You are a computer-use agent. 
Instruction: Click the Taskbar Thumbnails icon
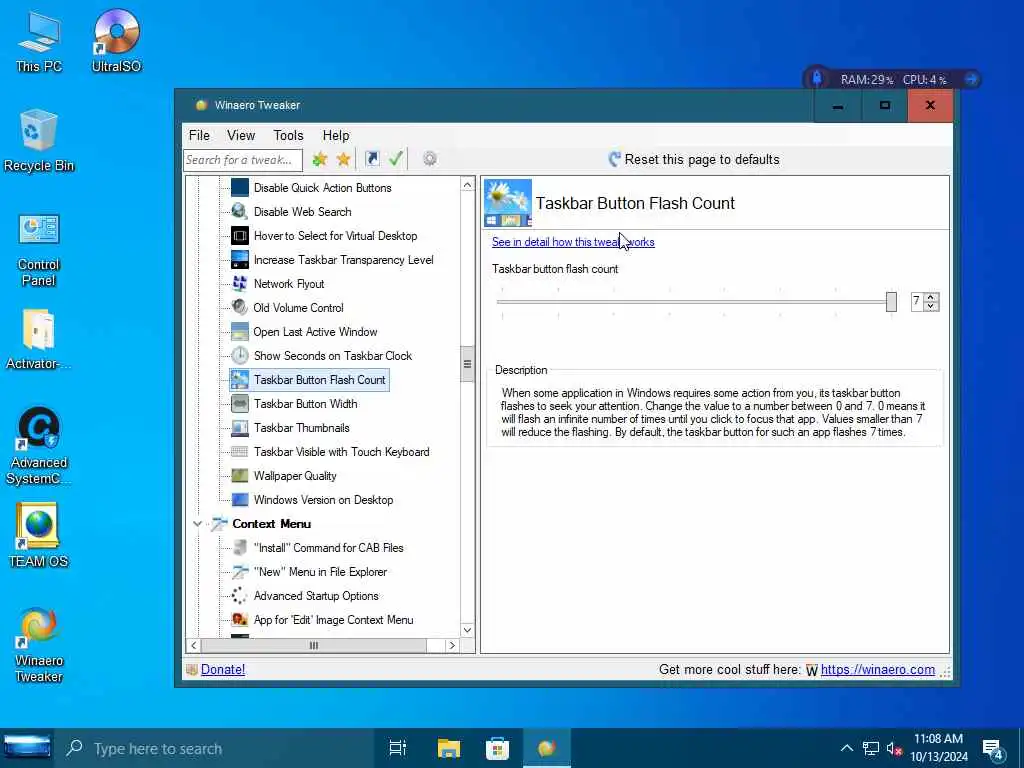coord(240,428)
